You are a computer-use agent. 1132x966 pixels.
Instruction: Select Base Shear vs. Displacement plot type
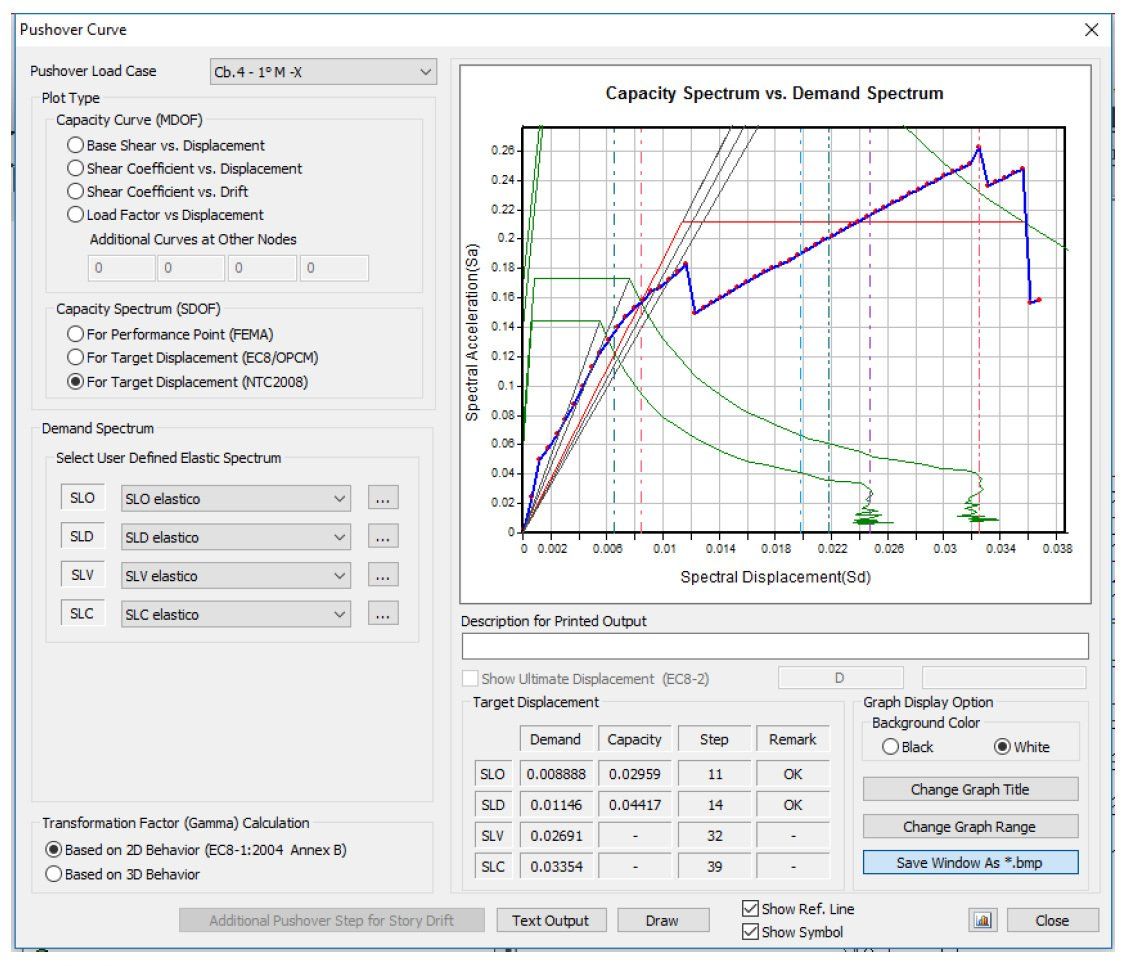75,146
